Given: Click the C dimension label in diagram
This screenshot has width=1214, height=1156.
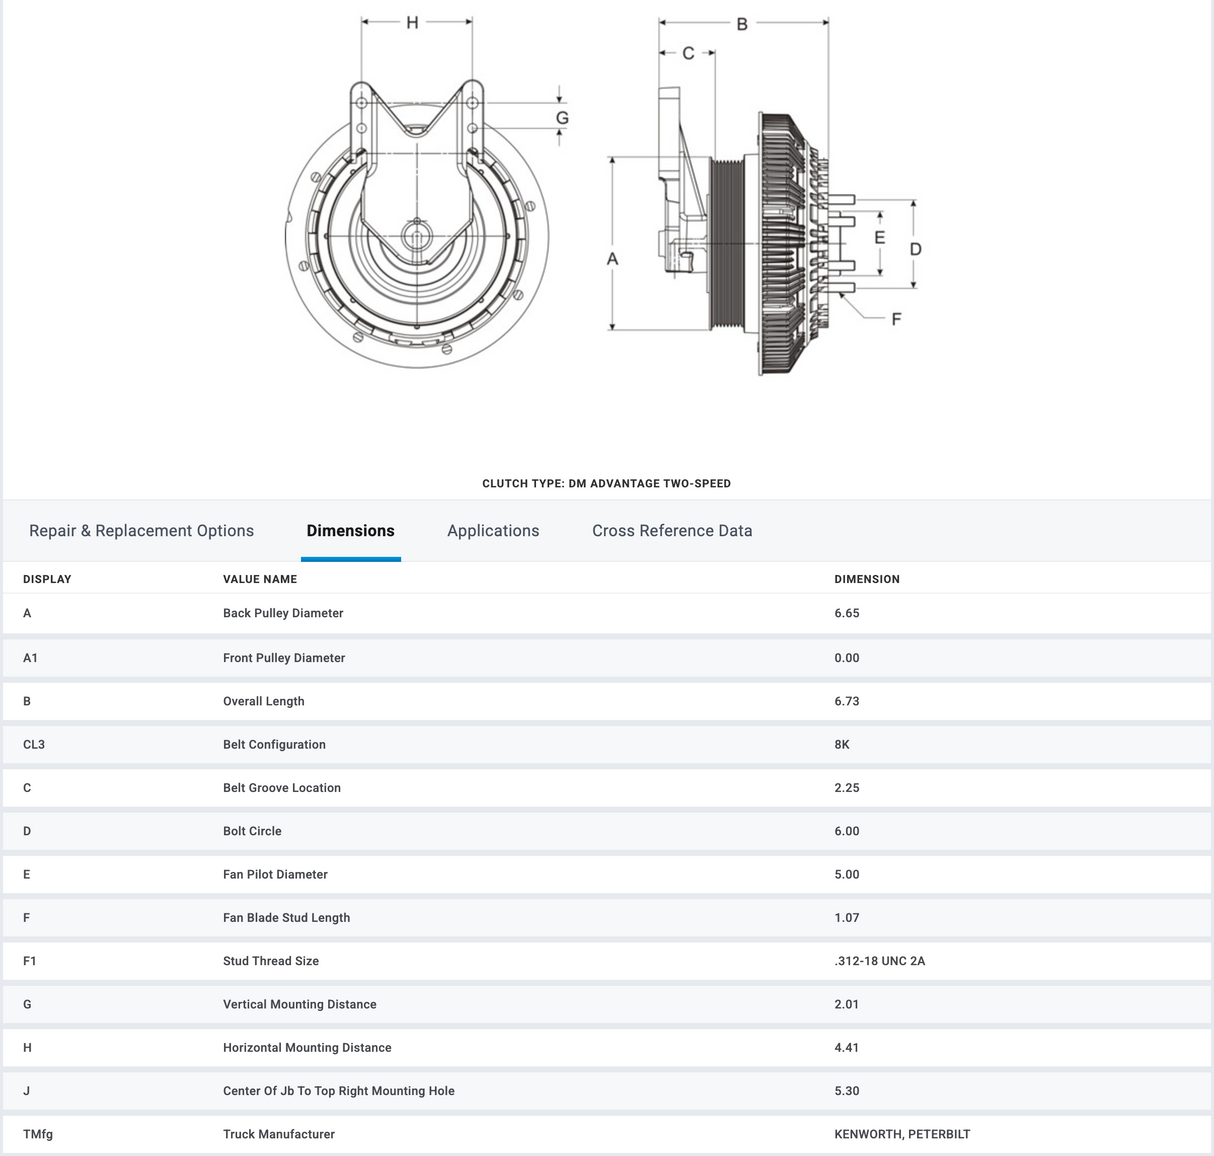Looking at the screenshot, I should [x=688, y=54].
